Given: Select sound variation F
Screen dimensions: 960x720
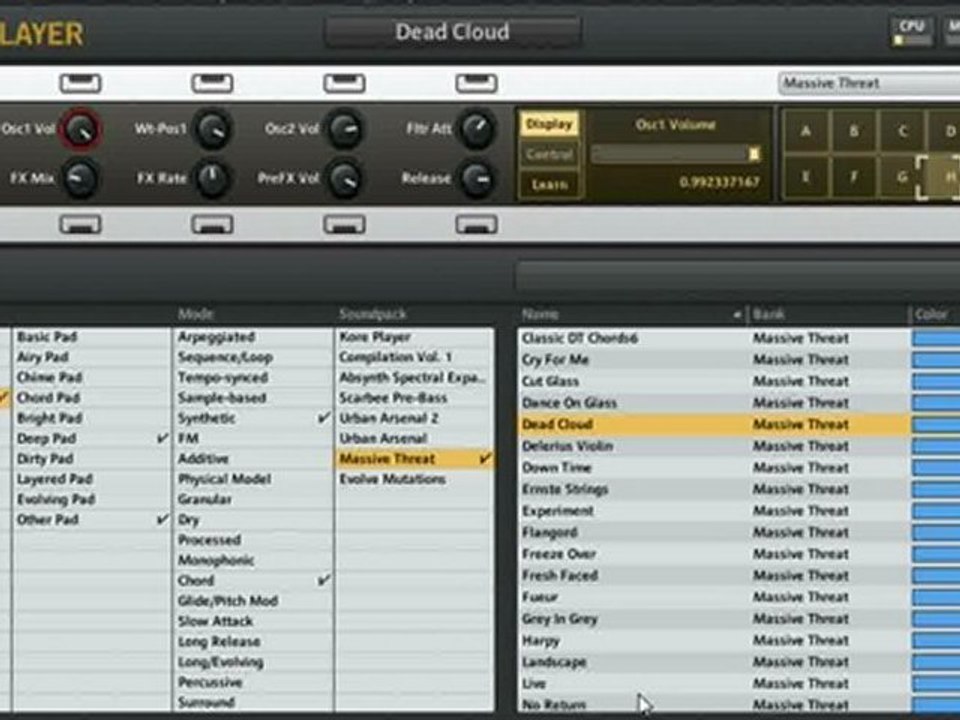Looking at the screenshot, I should 853,176.
